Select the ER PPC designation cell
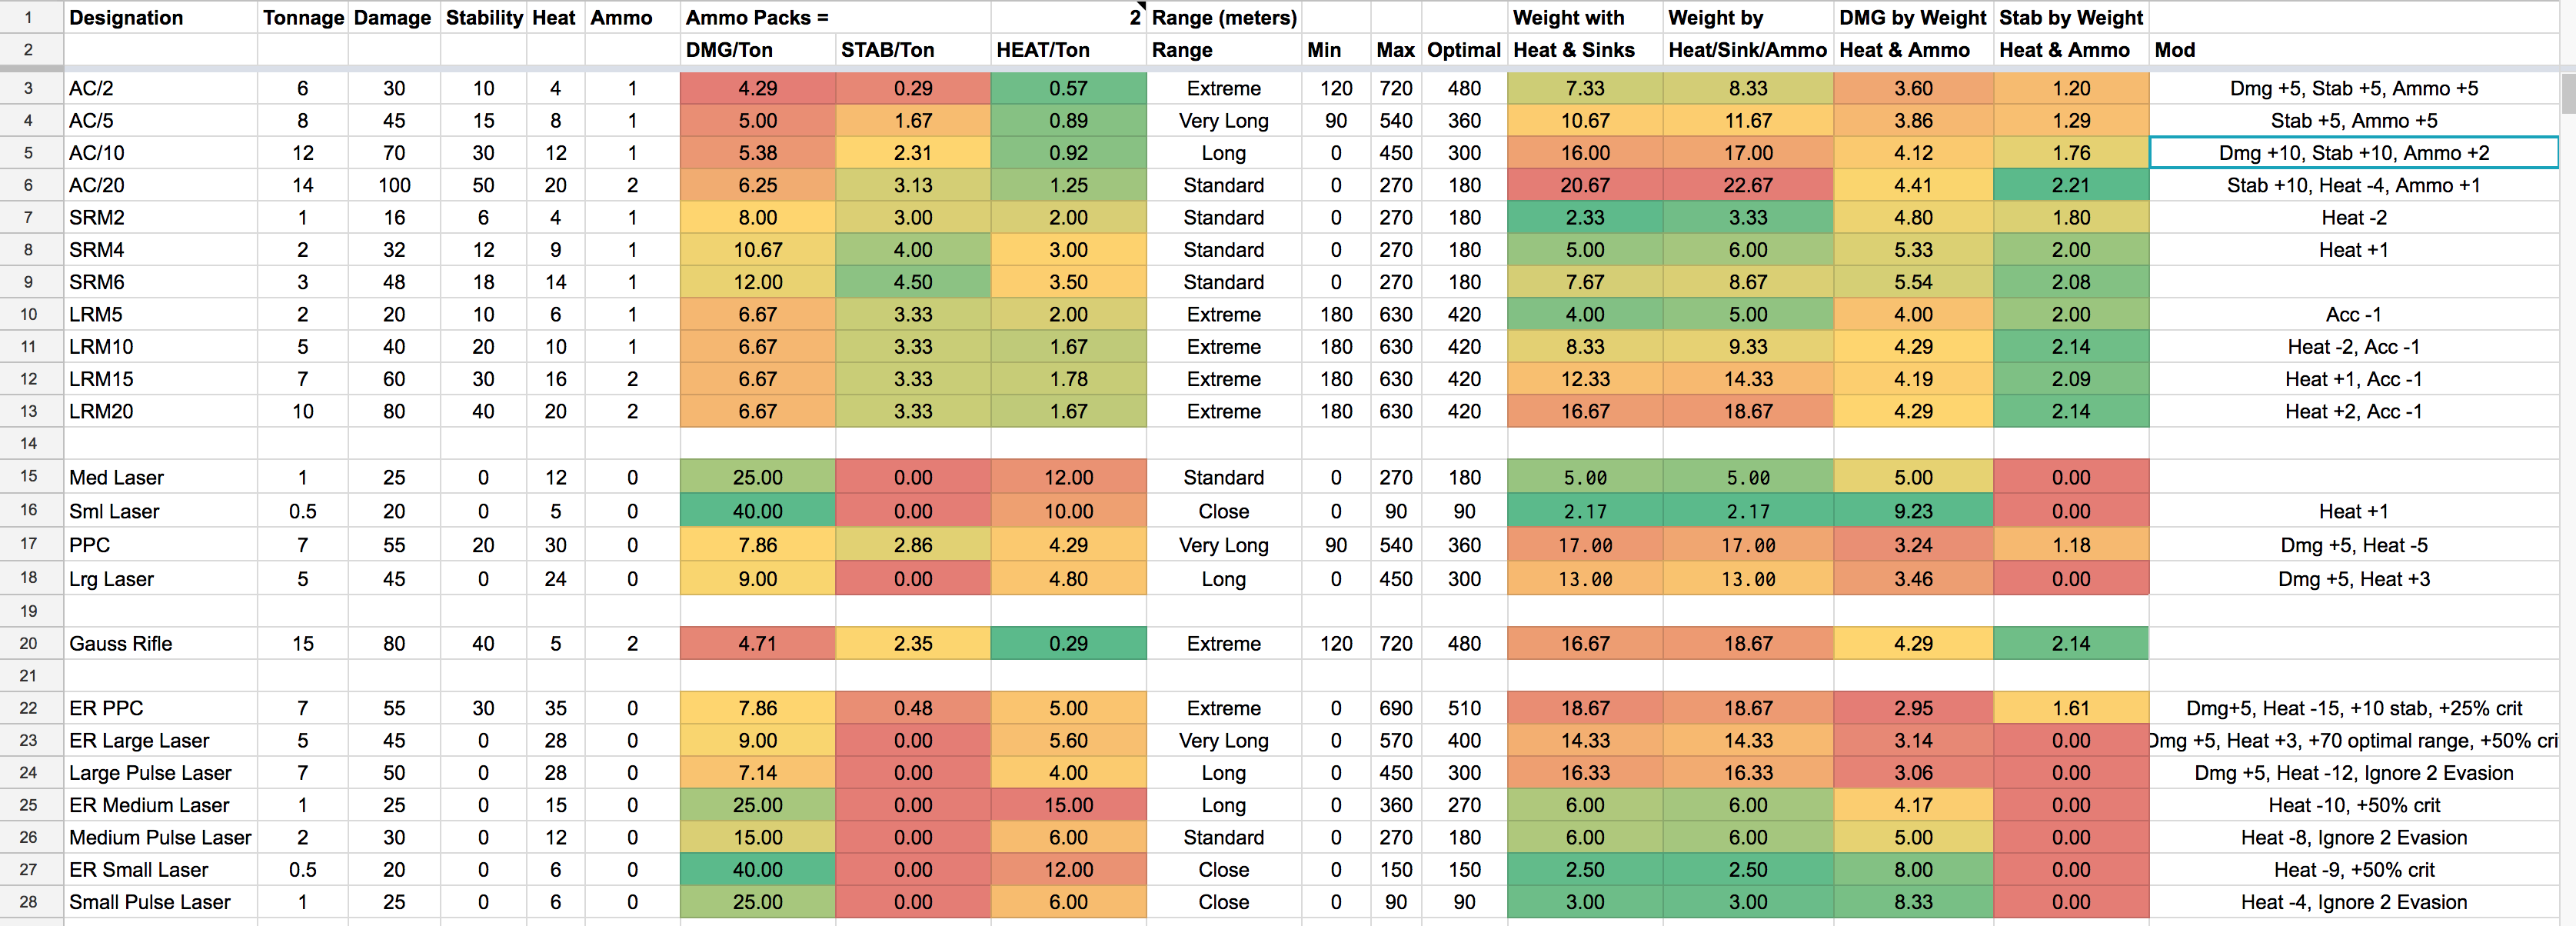 160,708
